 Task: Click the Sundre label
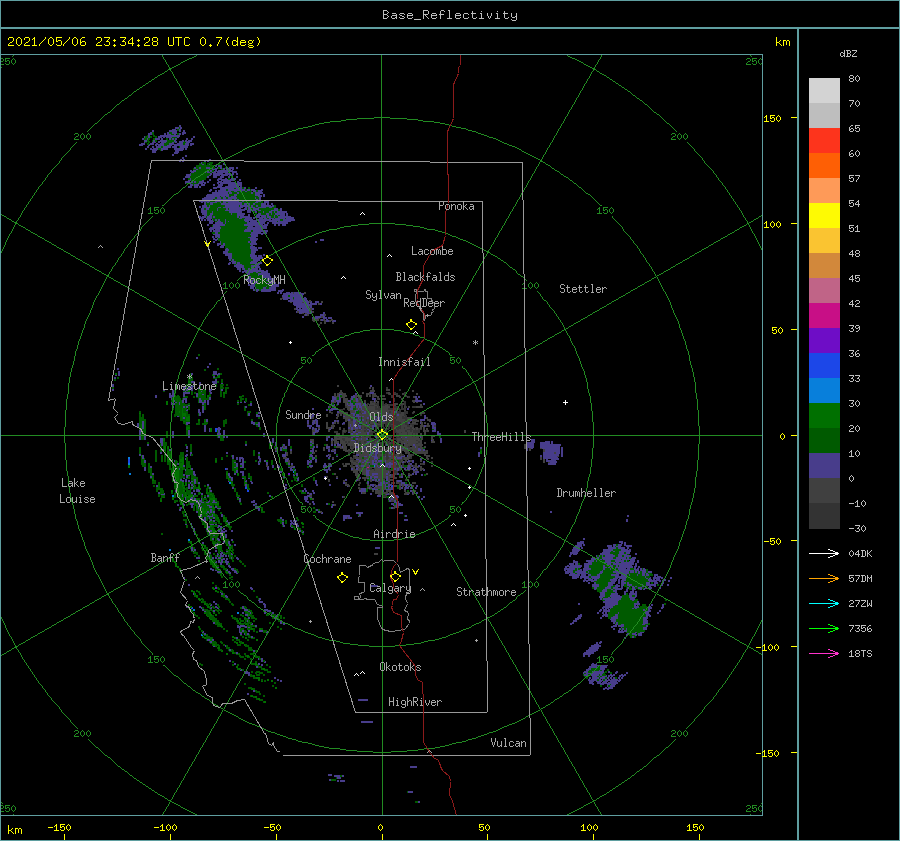coord(303,414)
